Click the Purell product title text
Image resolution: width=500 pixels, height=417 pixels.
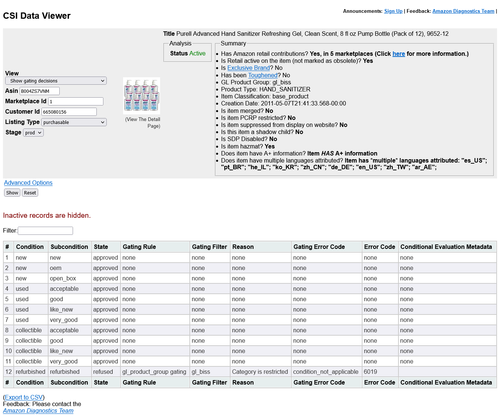[x=312, y=34]
